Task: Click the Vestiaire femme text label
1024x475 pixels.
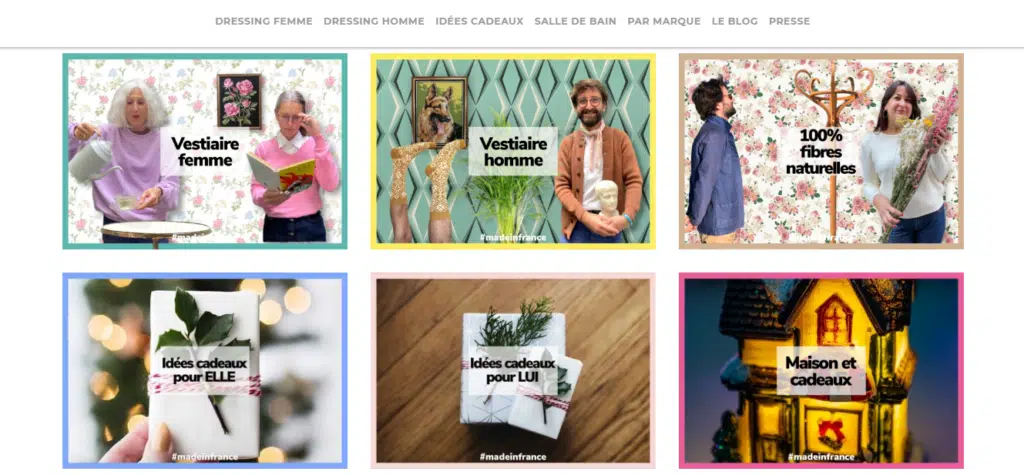Action: point(205,152)
